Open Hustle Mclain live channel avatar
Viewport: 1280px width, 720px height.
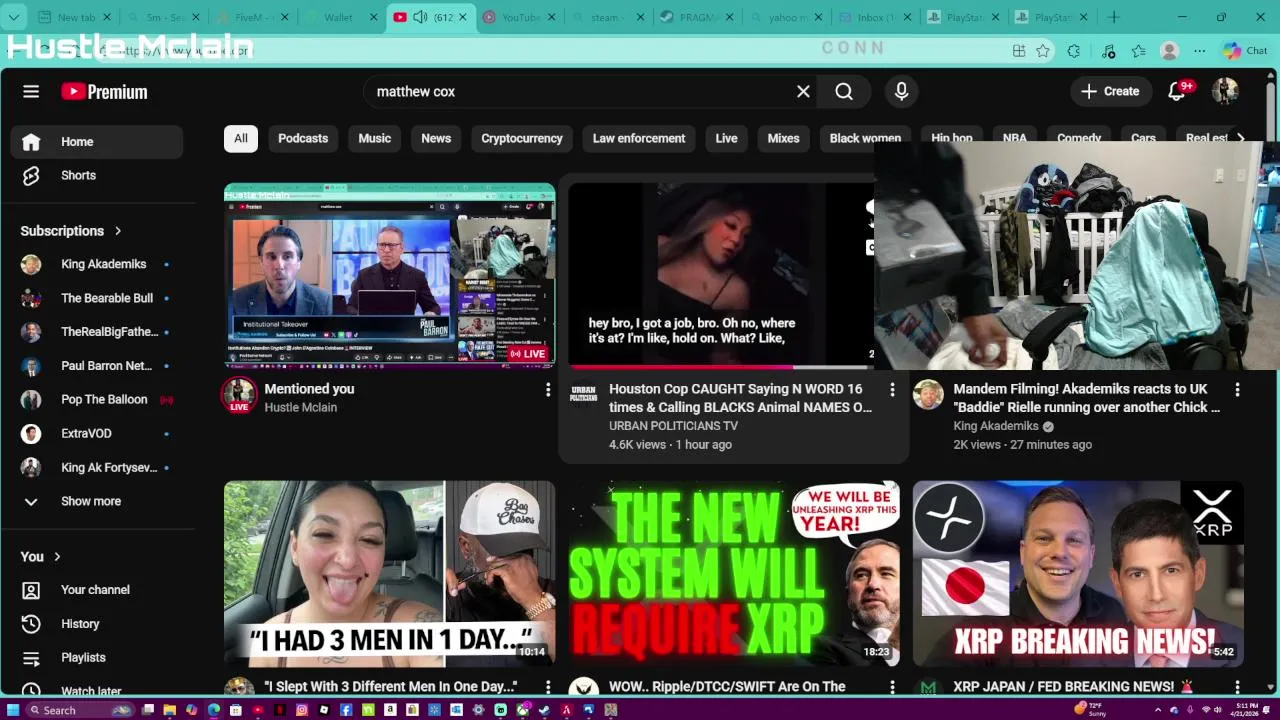(239, 395)
